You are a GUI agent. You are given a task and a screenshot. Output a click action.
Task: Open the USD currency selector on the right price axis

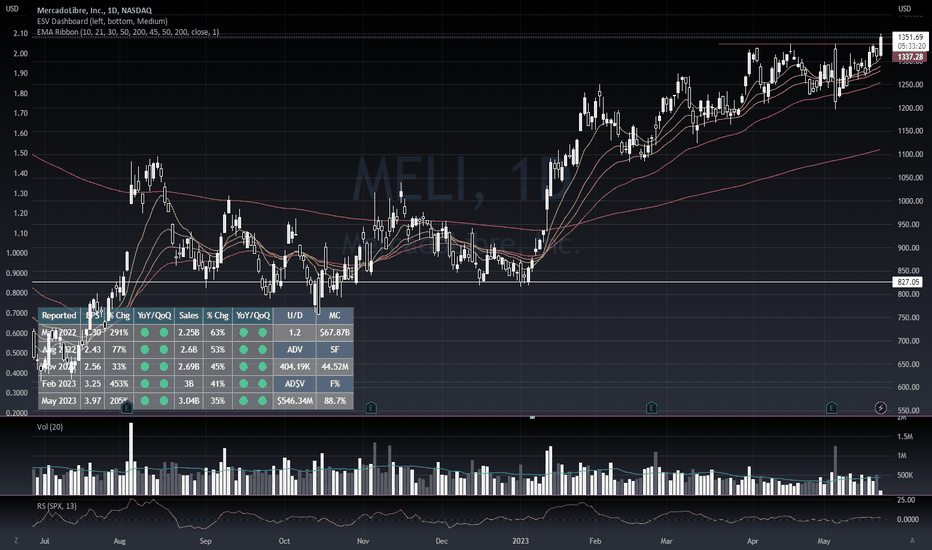click(904, 8)
